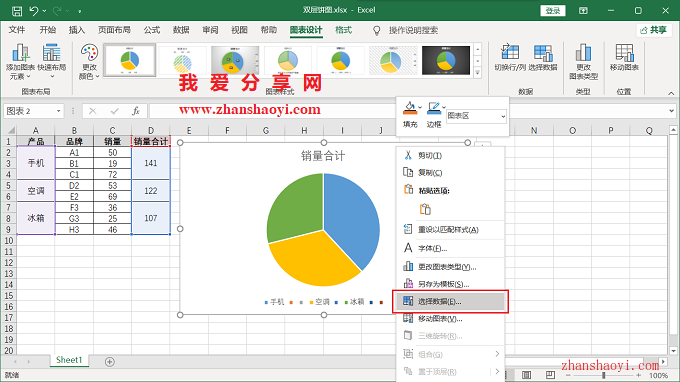Click the select-all corner triangle
The width and height of the screenshot is (680, 382).
coord(11,130)
